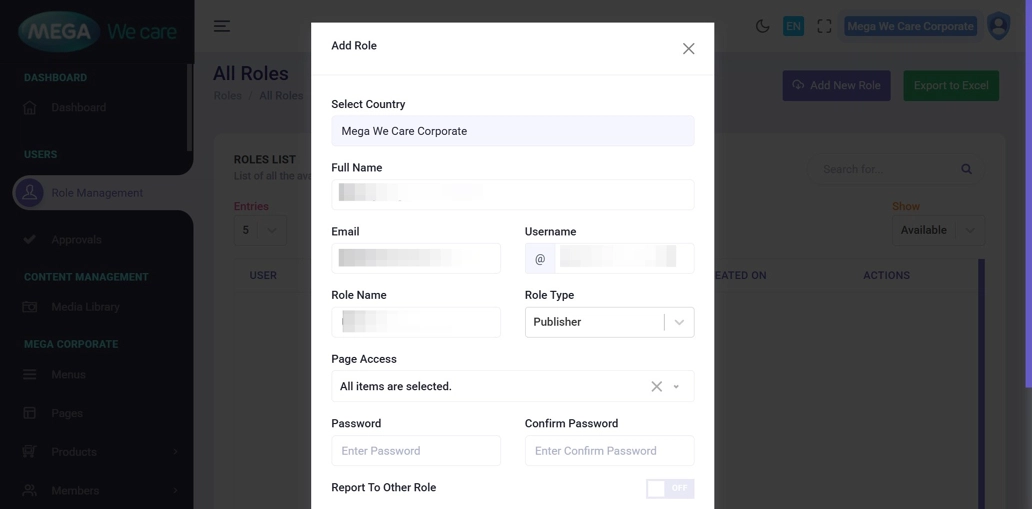The width and height of the screenshot is (1032, 509).
Task: Click the hamburger menu icon
Action: (x=222, y=26)
